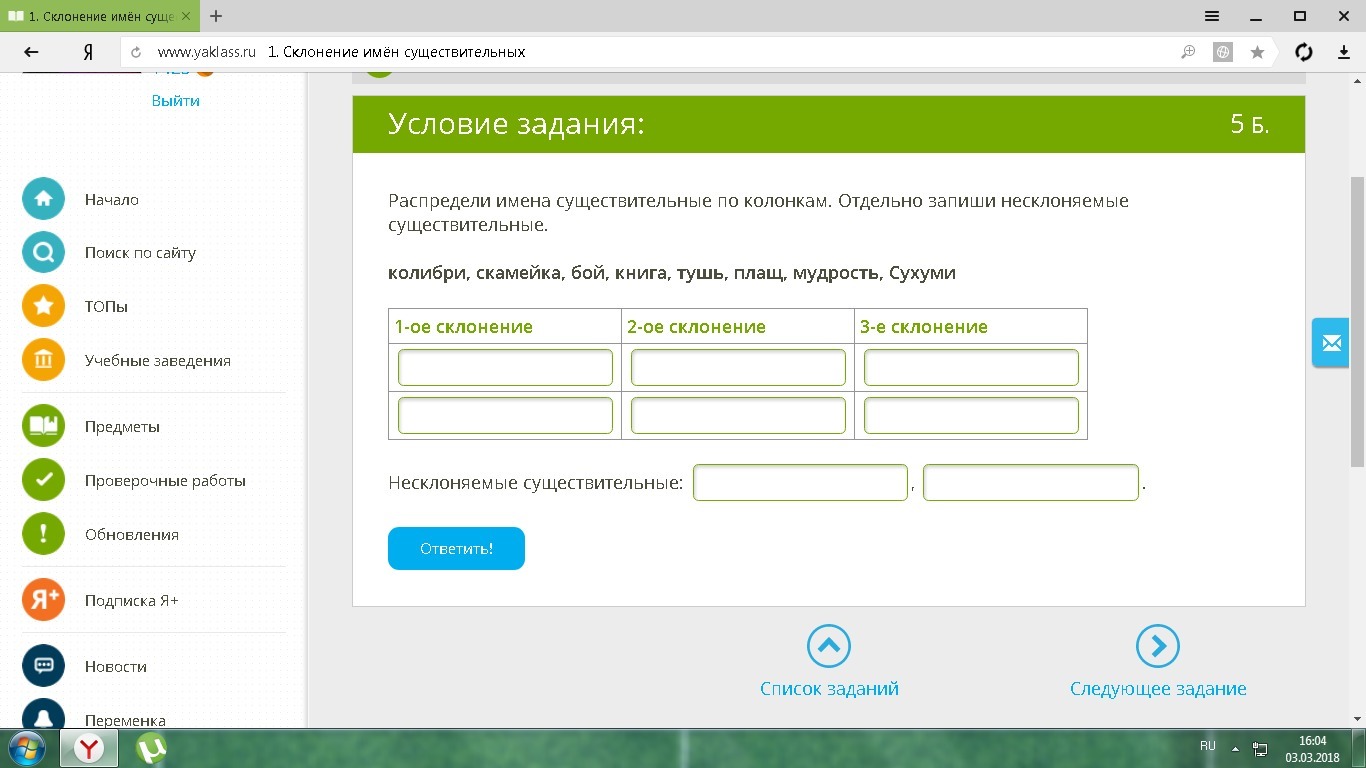The width and height of the screenshot is (1366, 768).
Task: Click the page zoom magnifier icon
Action: tap(1188, 52)
